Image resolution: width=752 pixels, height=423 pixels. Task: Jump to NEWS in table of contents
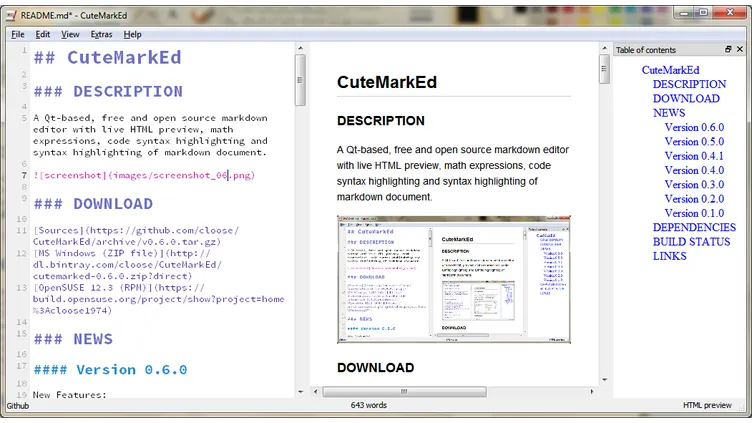tap(669, 113)
